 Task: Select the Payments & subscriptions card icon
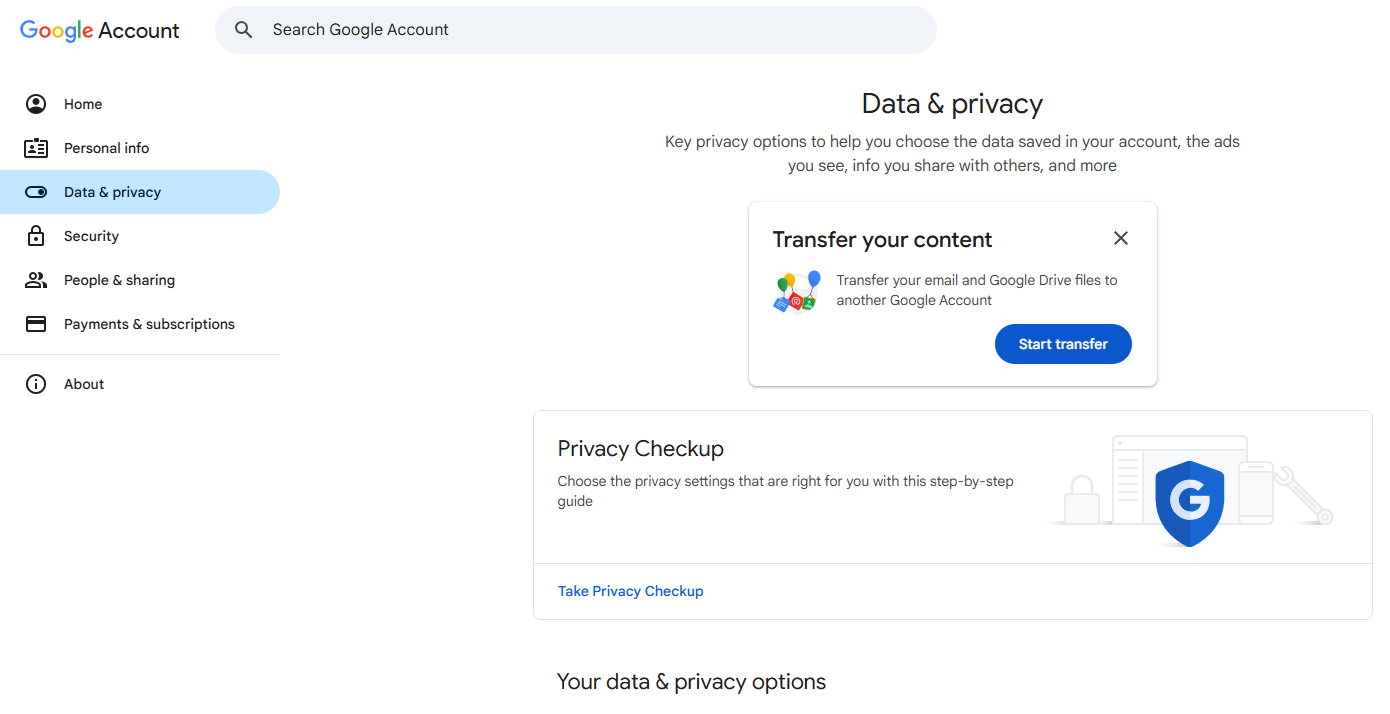click(x=36, y=323)
